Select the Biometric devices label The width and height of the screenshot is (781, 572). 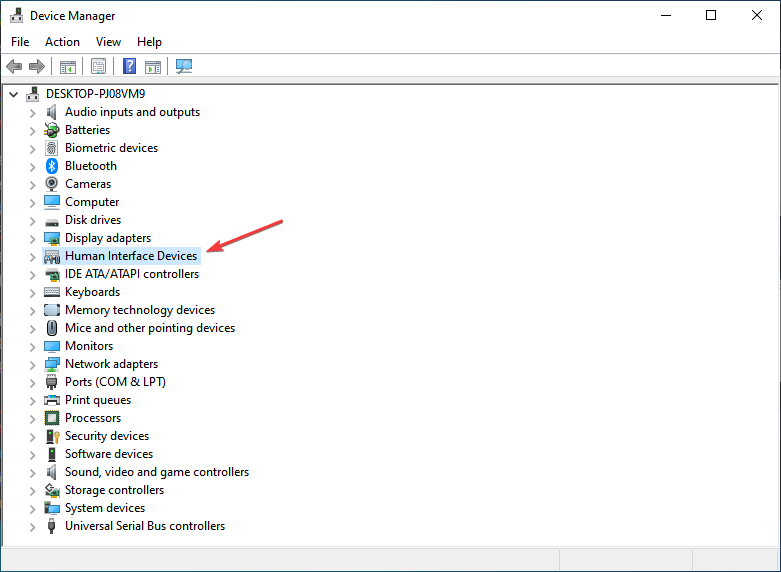coord(111,148)
